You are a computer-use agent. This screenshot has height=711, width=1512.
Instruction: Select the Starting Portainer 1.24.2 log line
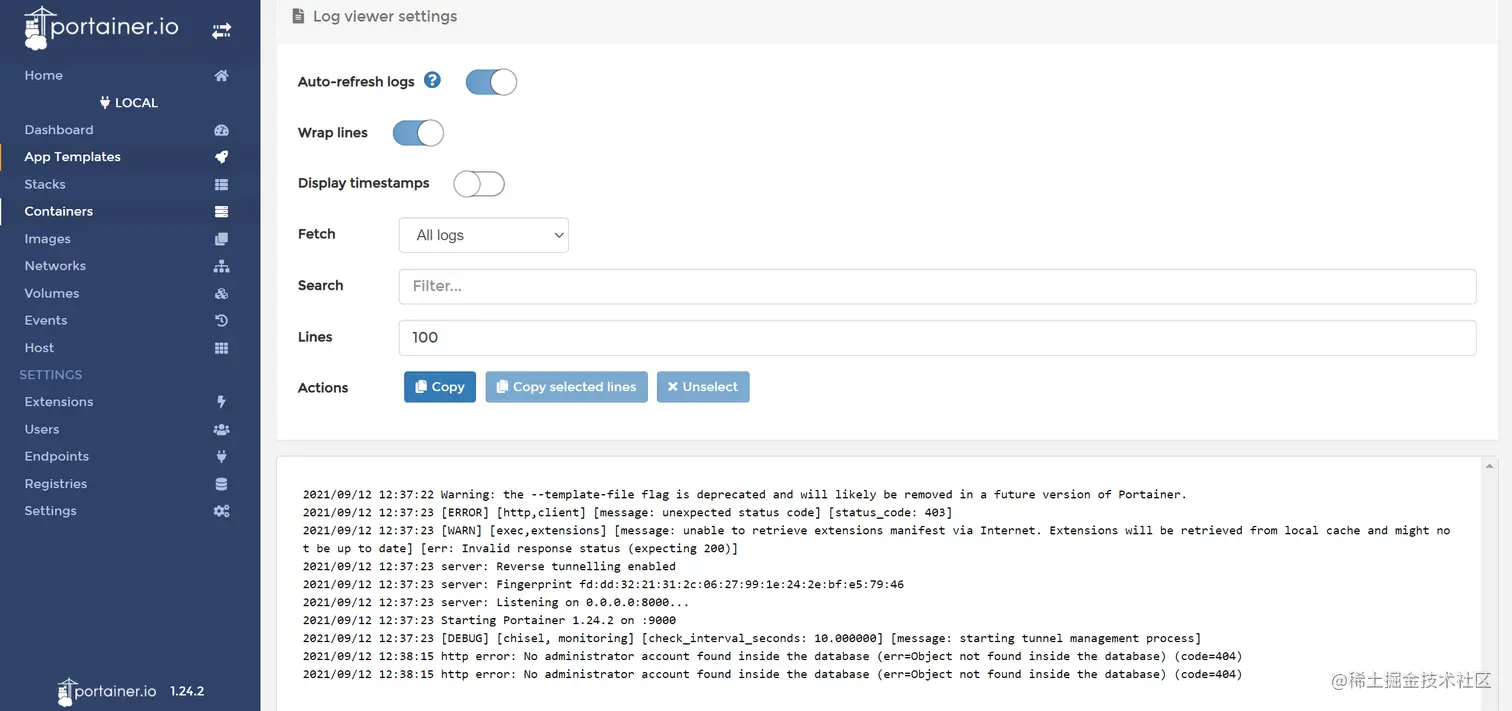pyautogui.click(x=489, y=621)
